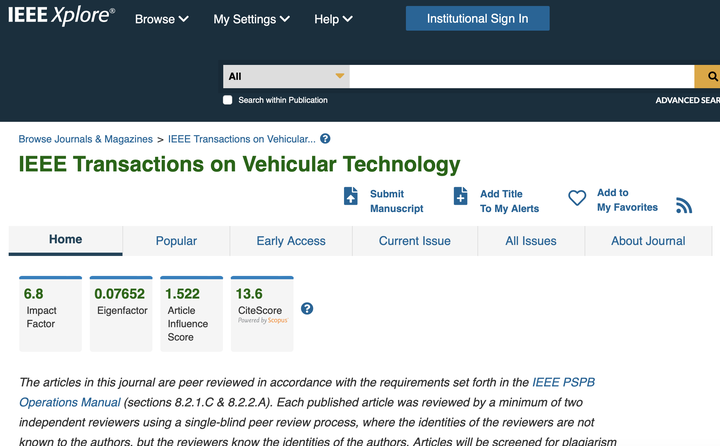Screen dimensions: 720x446
Task: Open the My Settings dropdown
Action: click(x=251, y=19)
